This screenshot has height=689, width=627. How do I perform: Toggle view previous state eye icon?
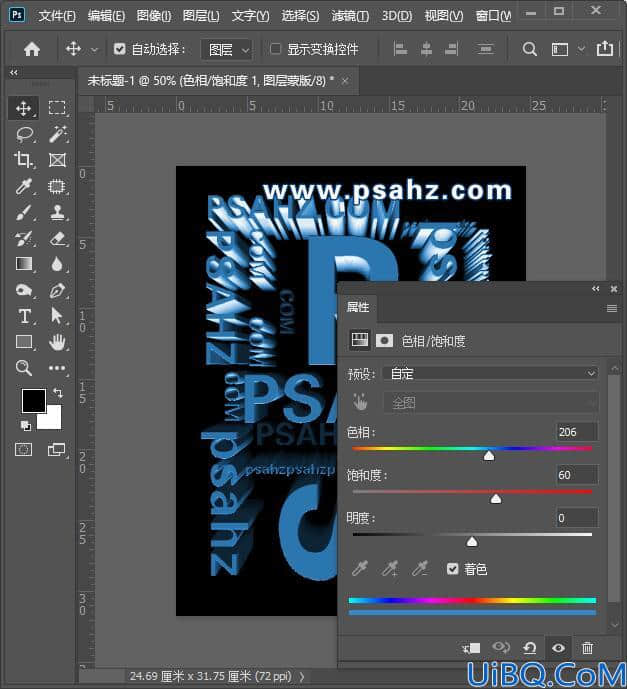[x=501, y=648]
